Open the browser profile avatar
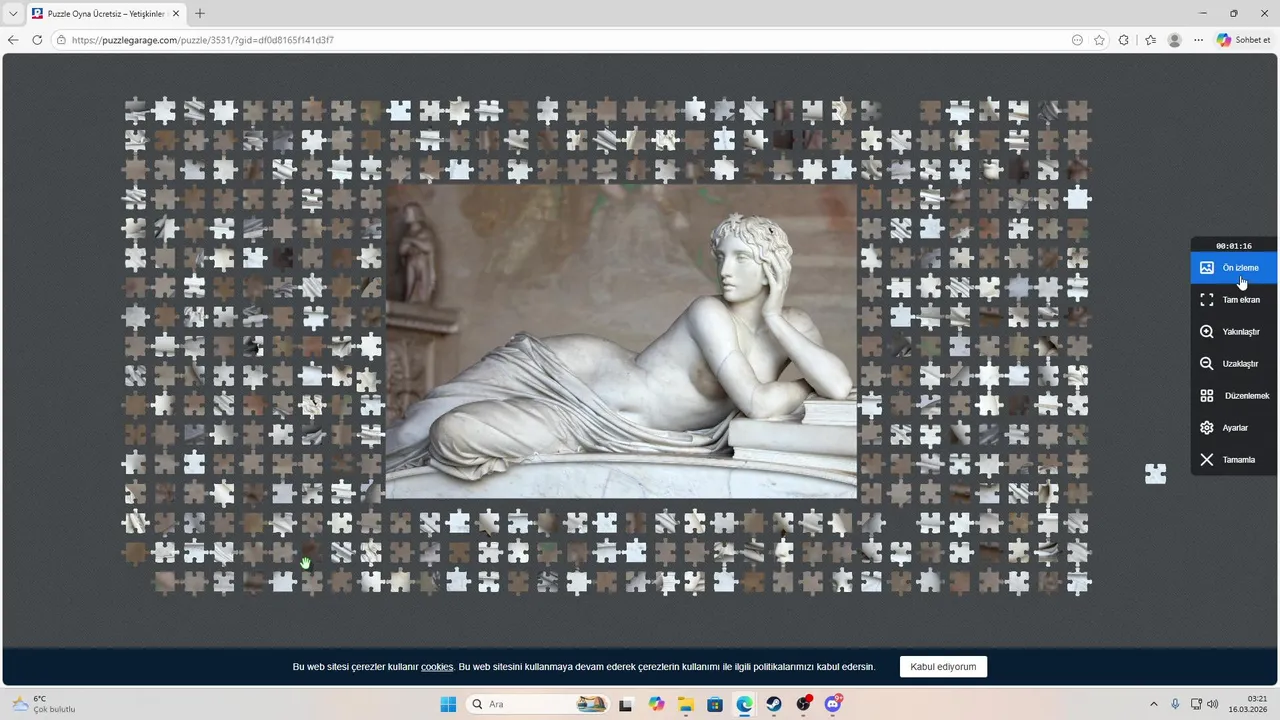The width and height of the screenshot is (1280, 720). (1175, 40)
